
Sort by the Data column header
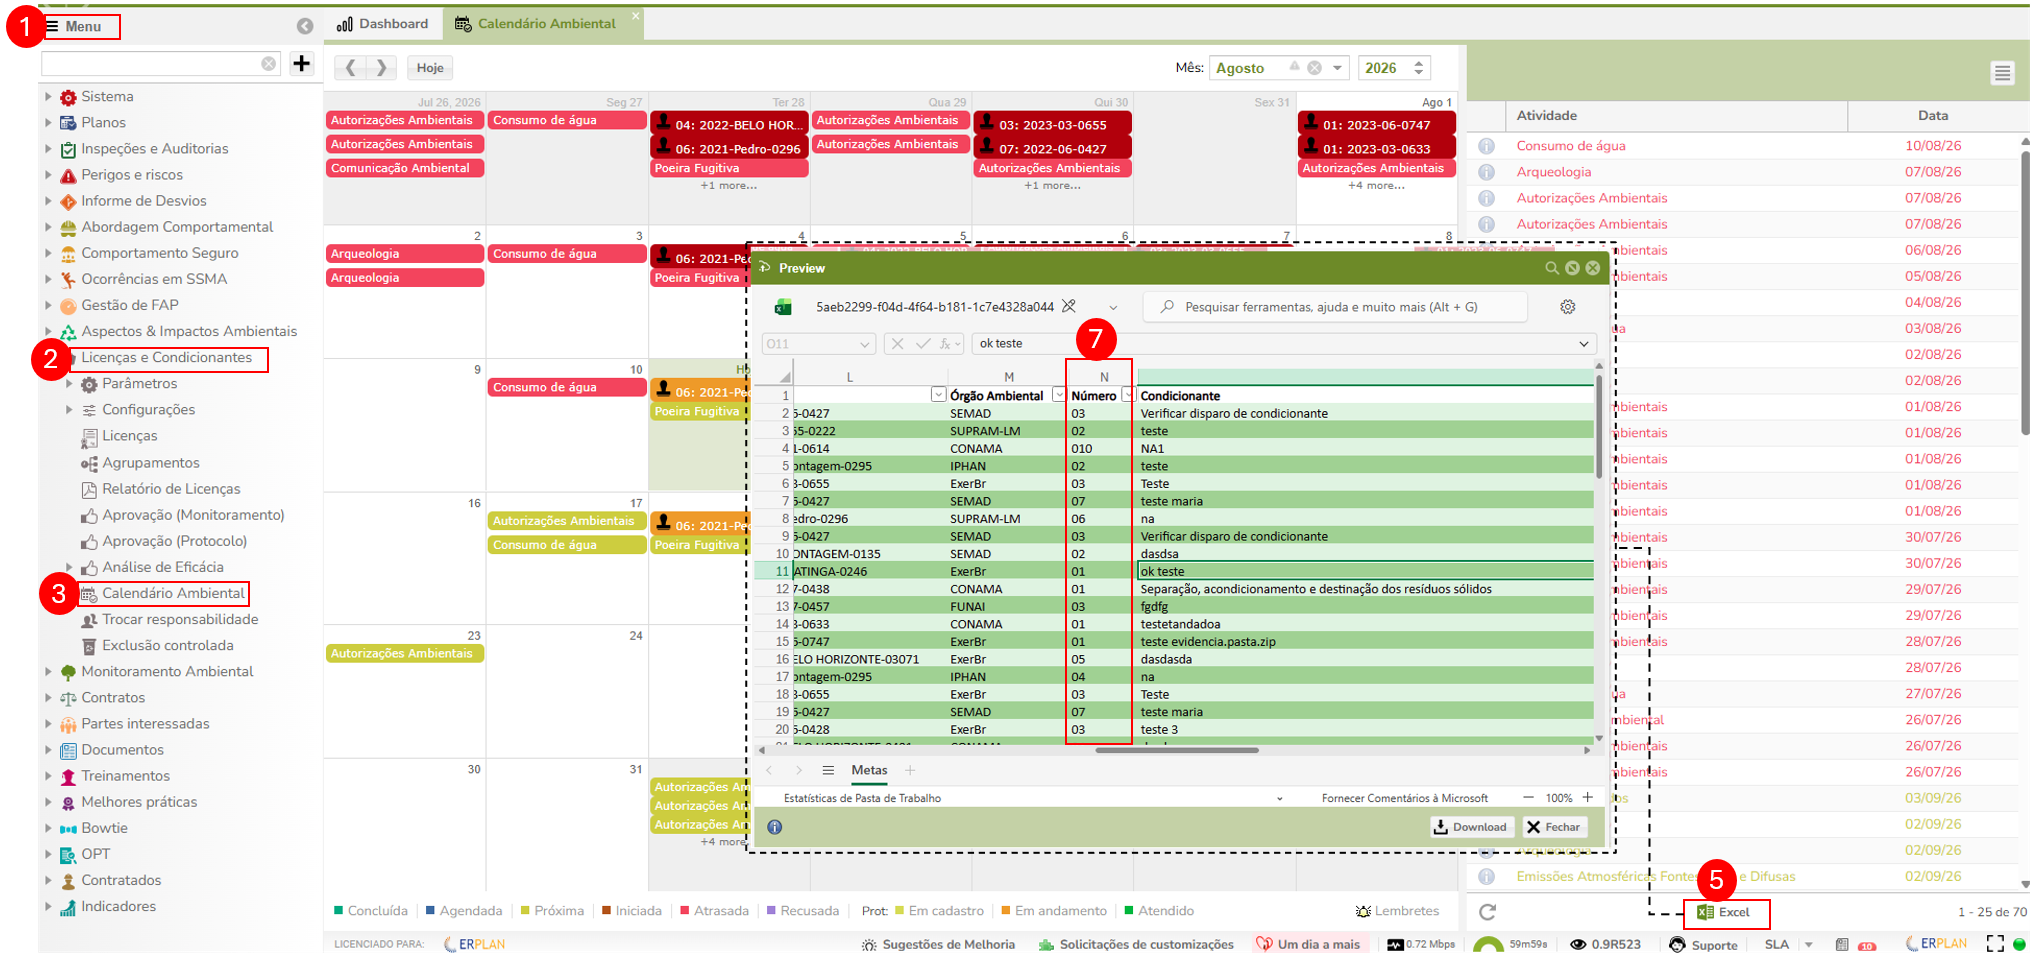[x=1933, y=116]
